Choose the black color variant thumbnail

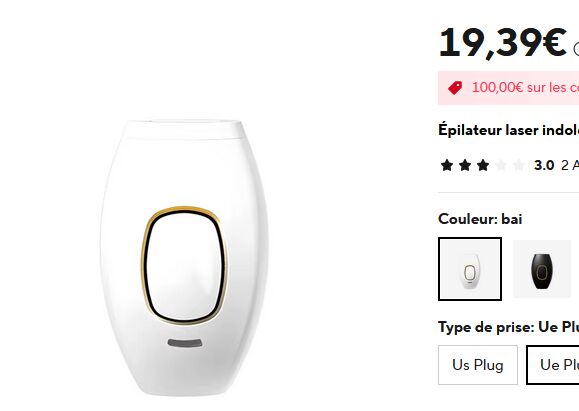pos(542,269)
